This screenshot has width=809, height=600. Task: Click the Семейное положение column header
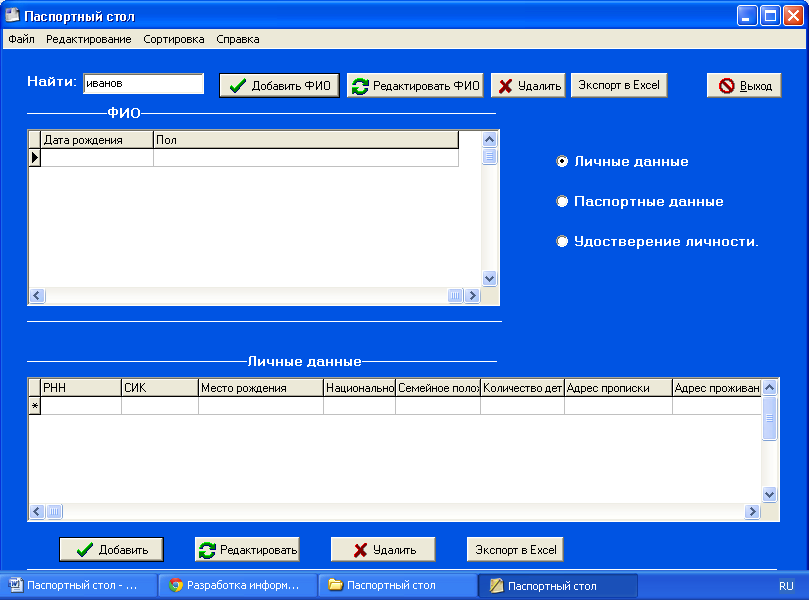click(438, 388)
